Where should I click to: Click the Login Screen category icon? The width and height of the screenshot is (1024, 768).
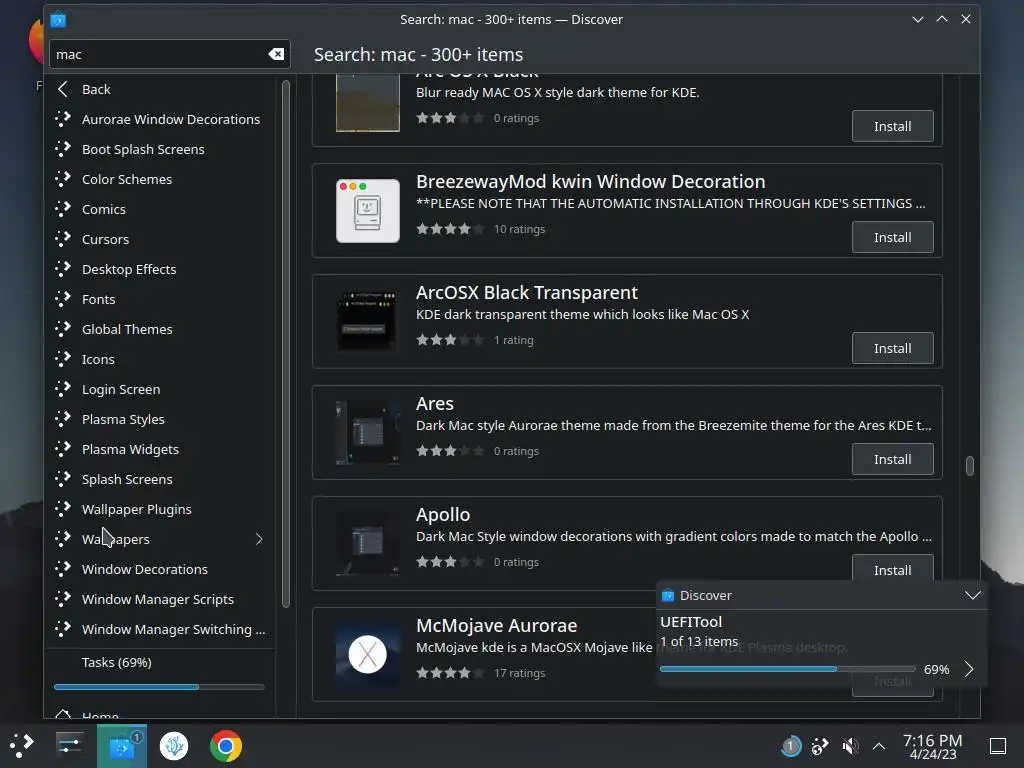[x=63, y=389]
